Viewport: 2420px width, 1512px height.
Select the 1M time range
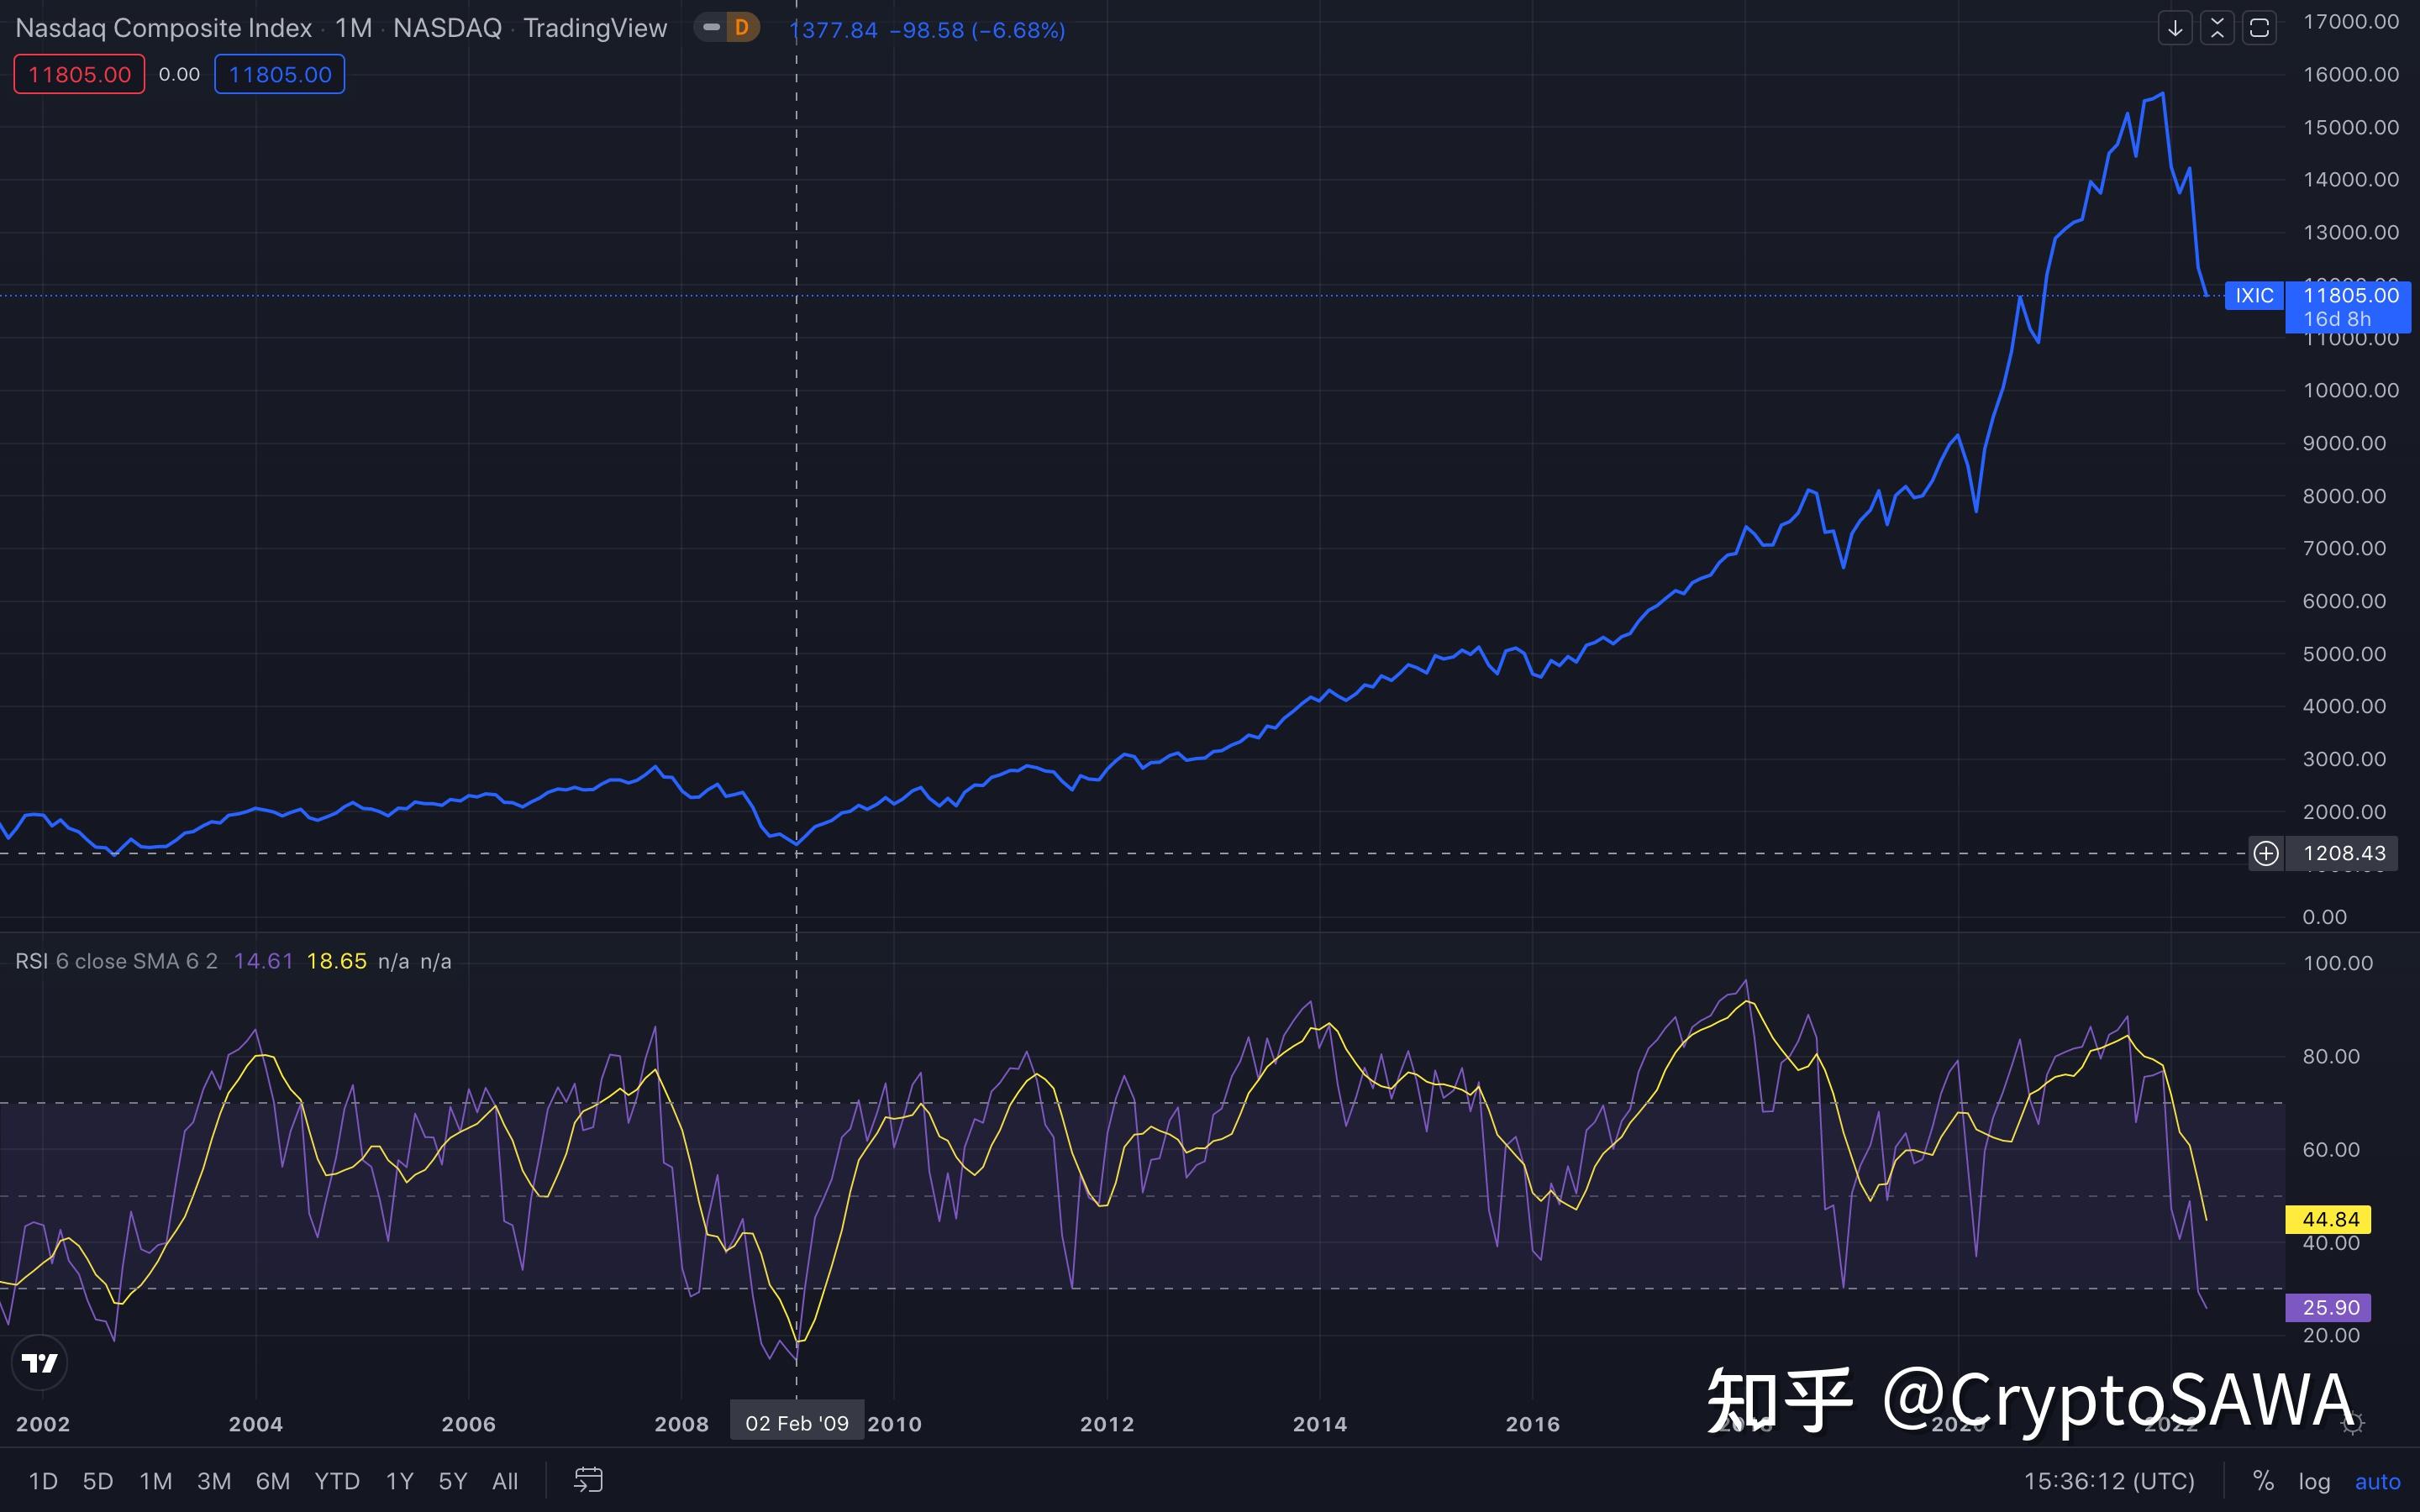point(156,1481)
